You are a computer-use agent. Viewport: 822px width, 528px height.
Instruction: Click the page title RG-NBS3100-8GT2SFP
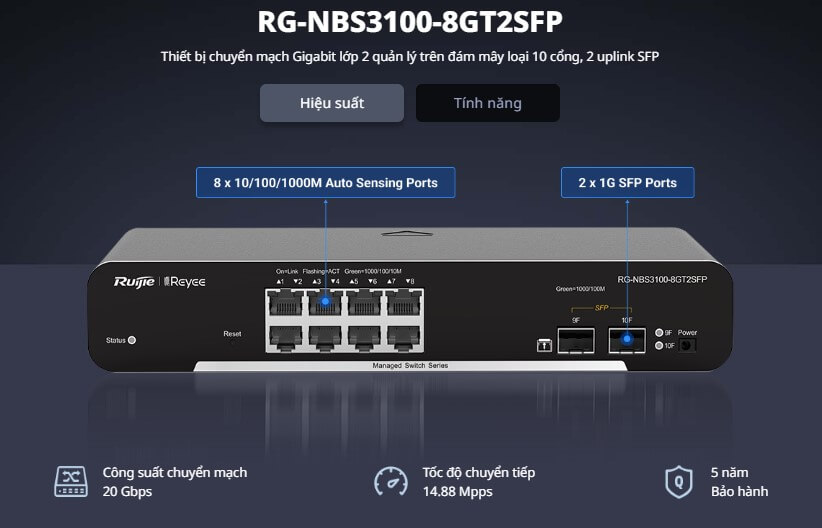(x=410, y=21)
